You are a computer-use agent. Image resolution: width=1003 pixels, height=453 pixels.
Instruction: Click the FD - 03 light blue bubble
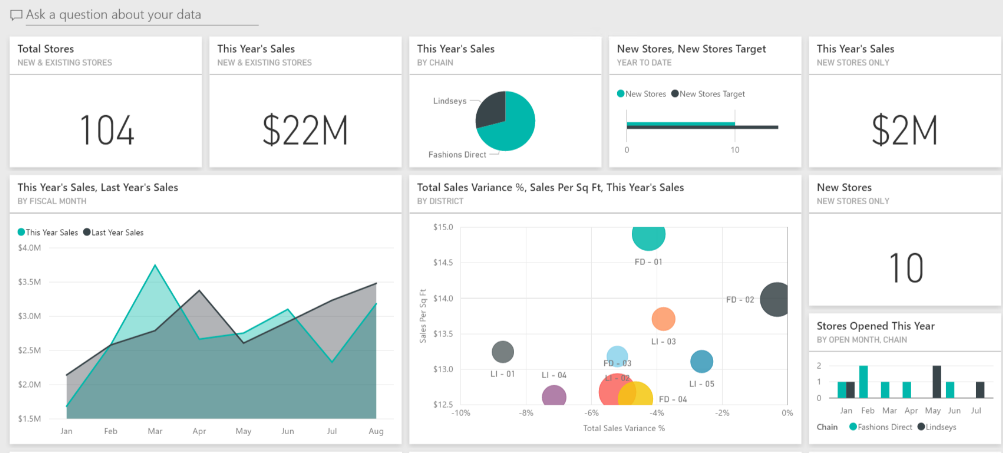[617, 354]
